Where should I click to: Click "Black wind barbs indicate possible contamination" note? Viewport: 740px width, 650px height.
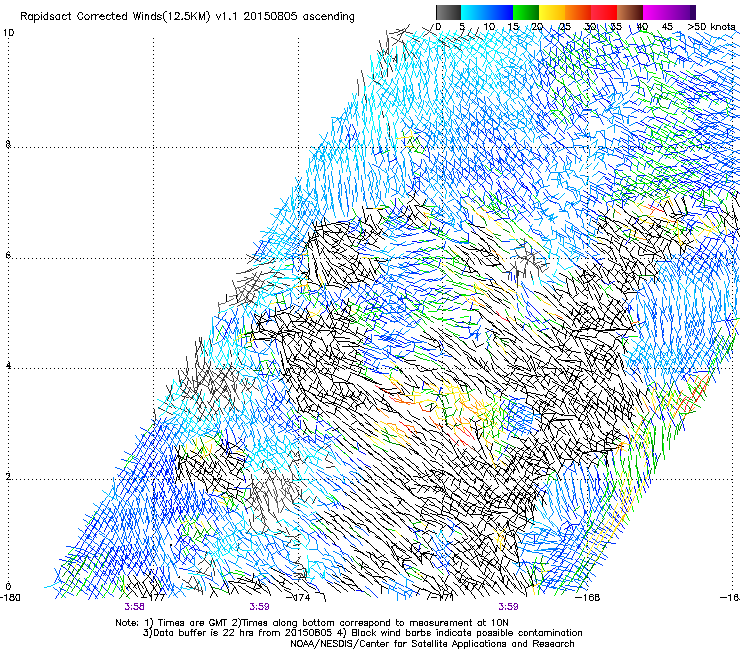(467, 633)
